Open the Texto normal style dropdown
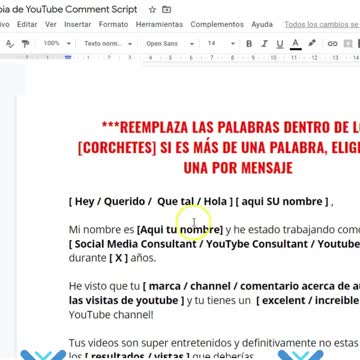The width and height of the screenshot is (360, 360). [108, 44]
